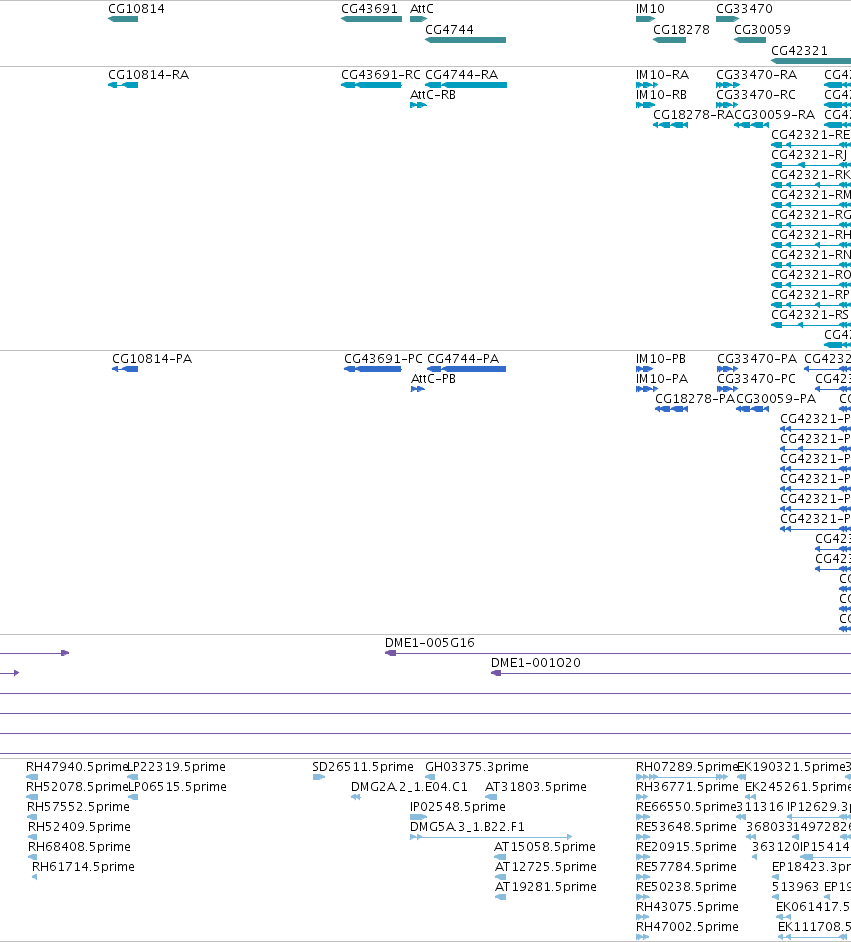Select the CG18278-PA protein label
The image size is (851, 942).
[695, 399]
